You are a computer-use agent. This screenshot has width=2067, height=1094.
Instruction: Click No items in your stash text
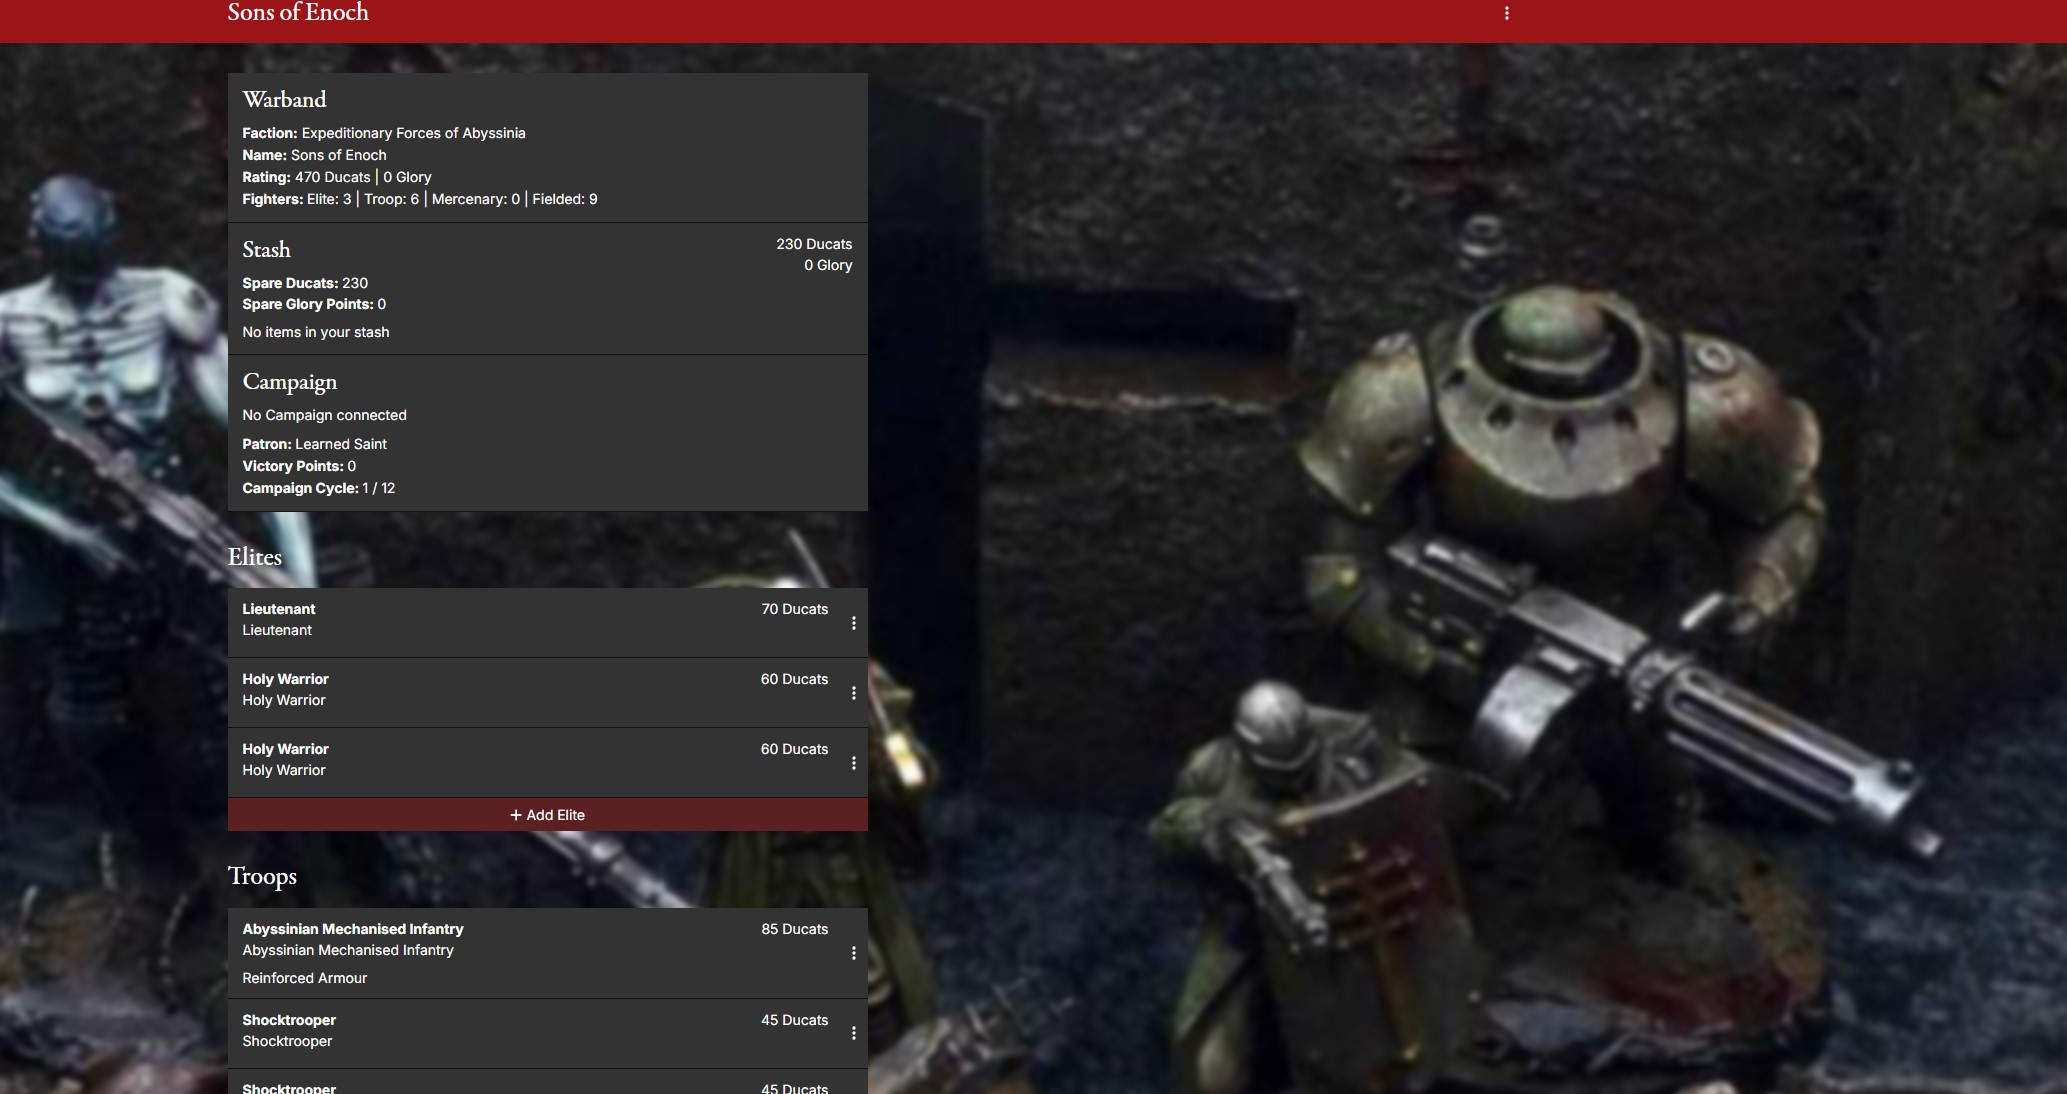[x=316, y=332]
